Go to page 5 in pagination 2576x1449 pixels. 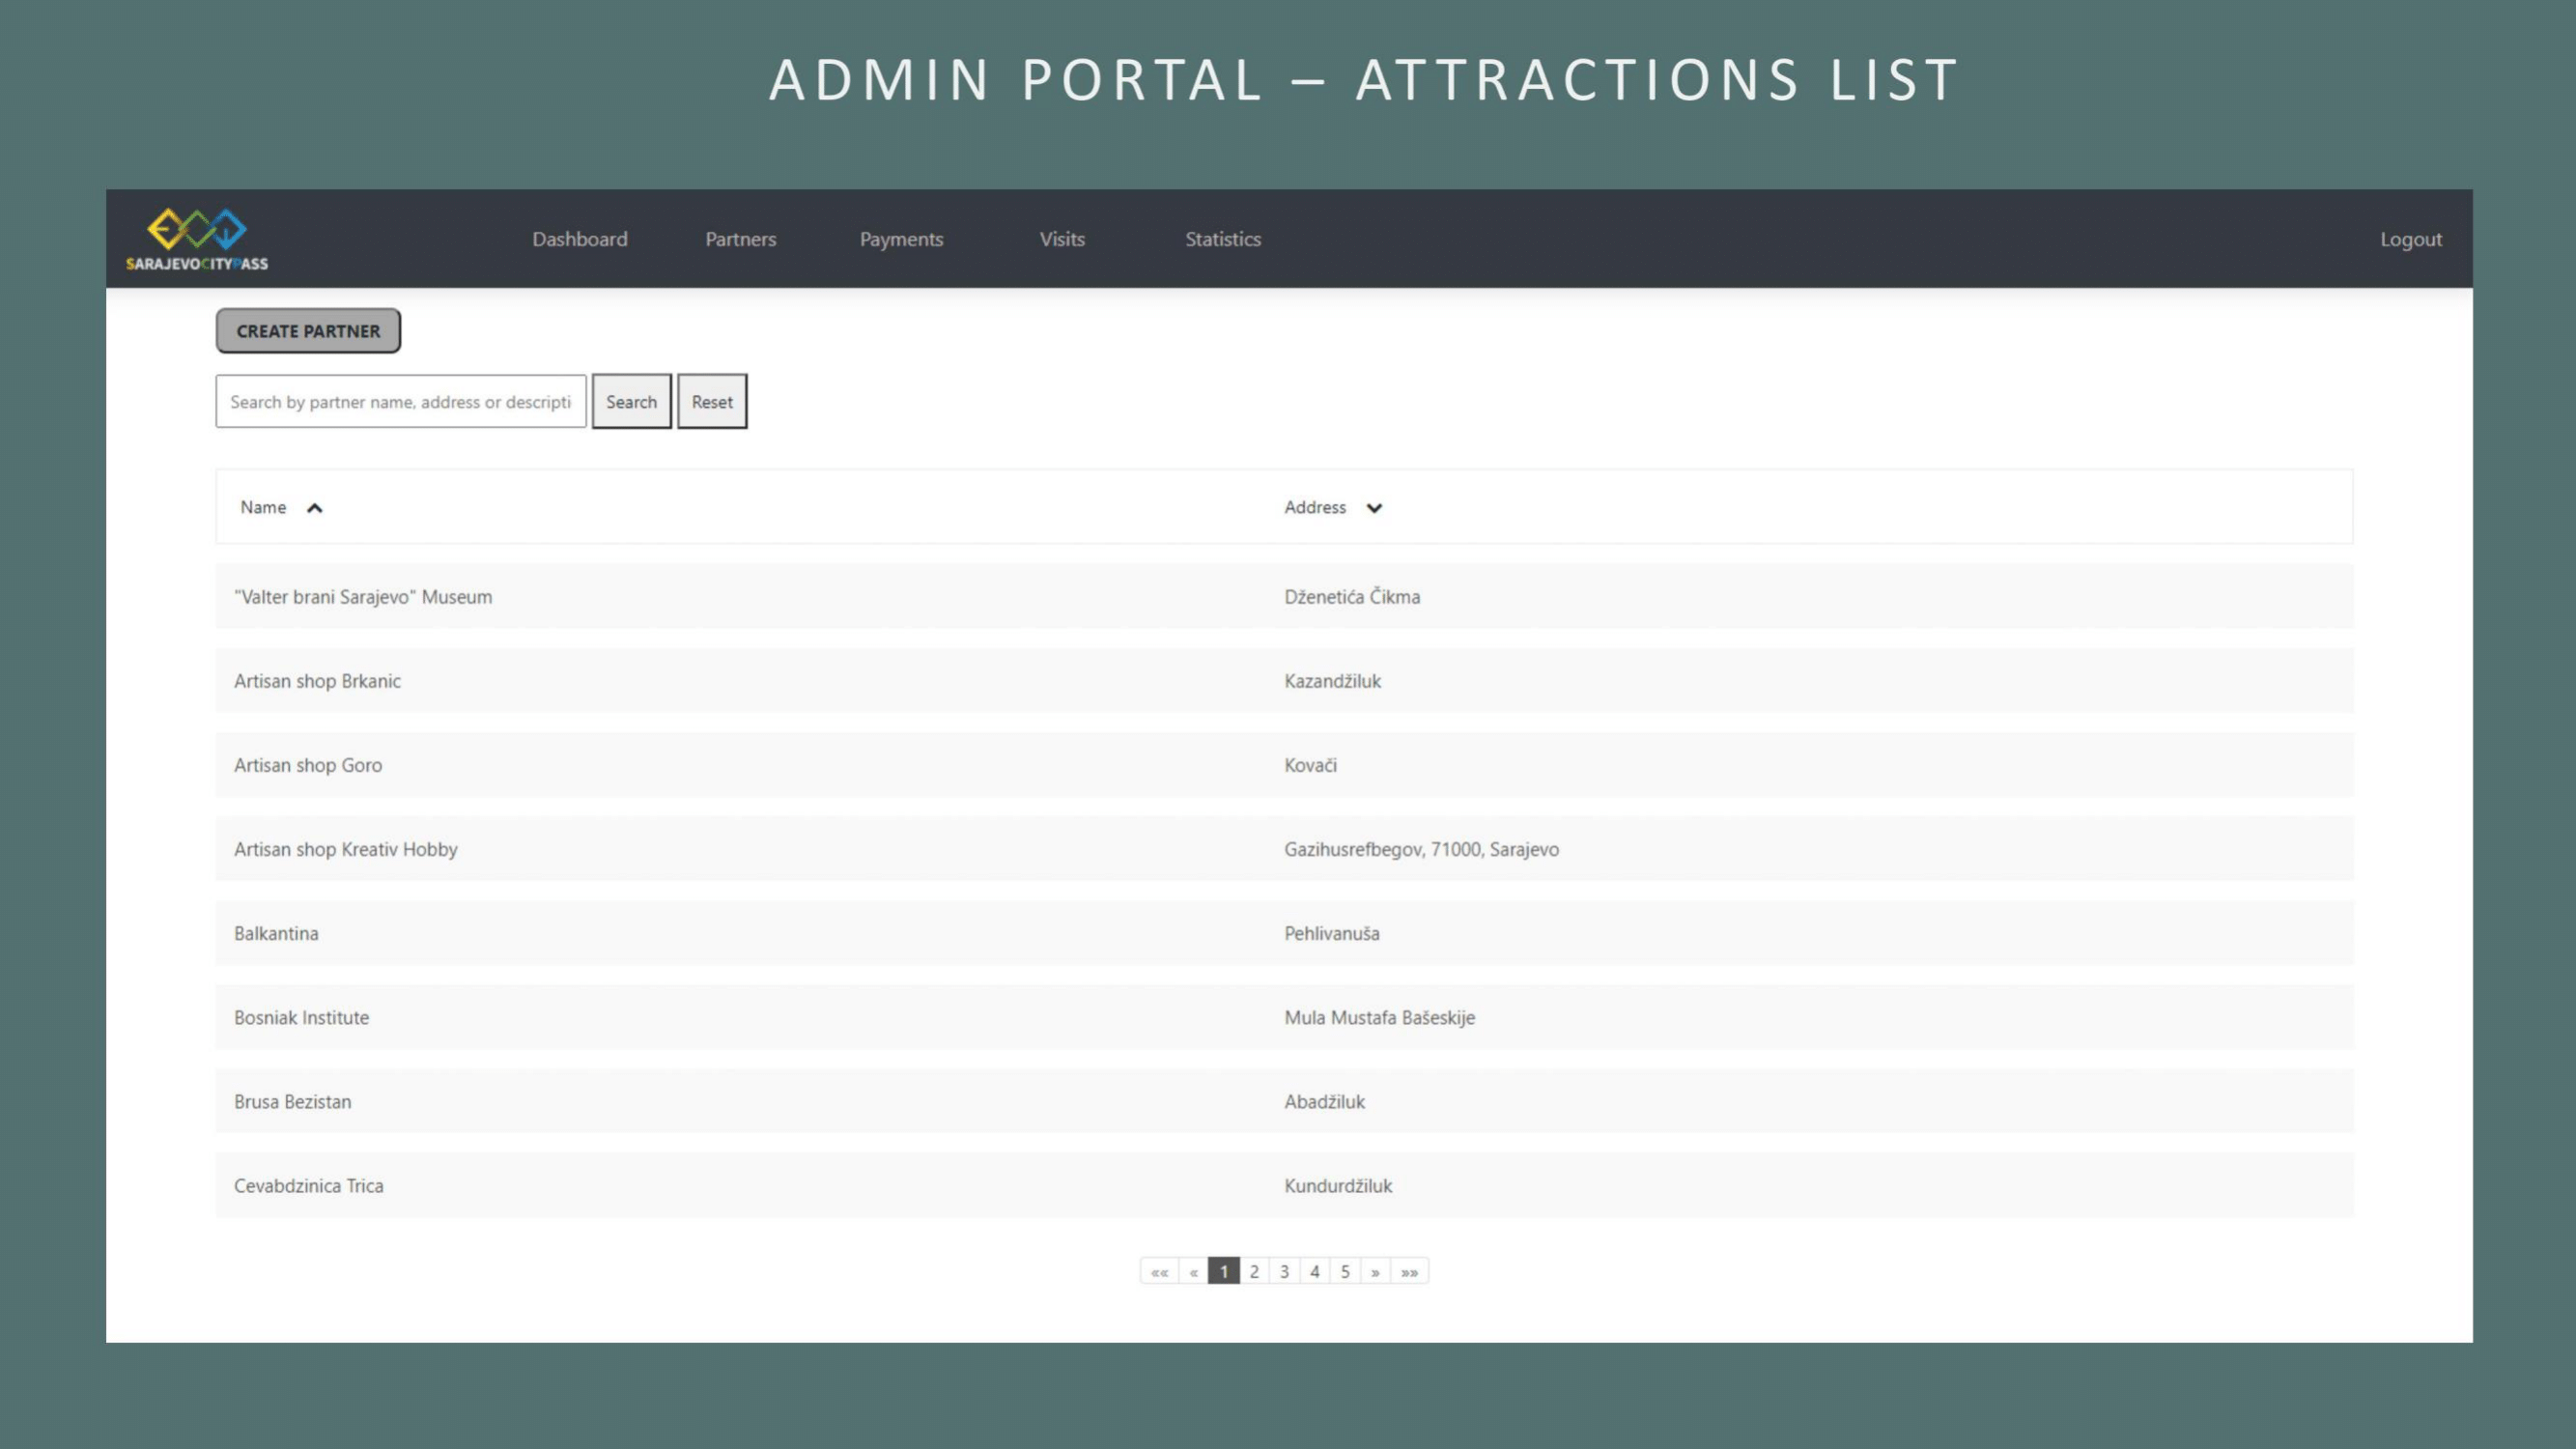(1345, 1272)
